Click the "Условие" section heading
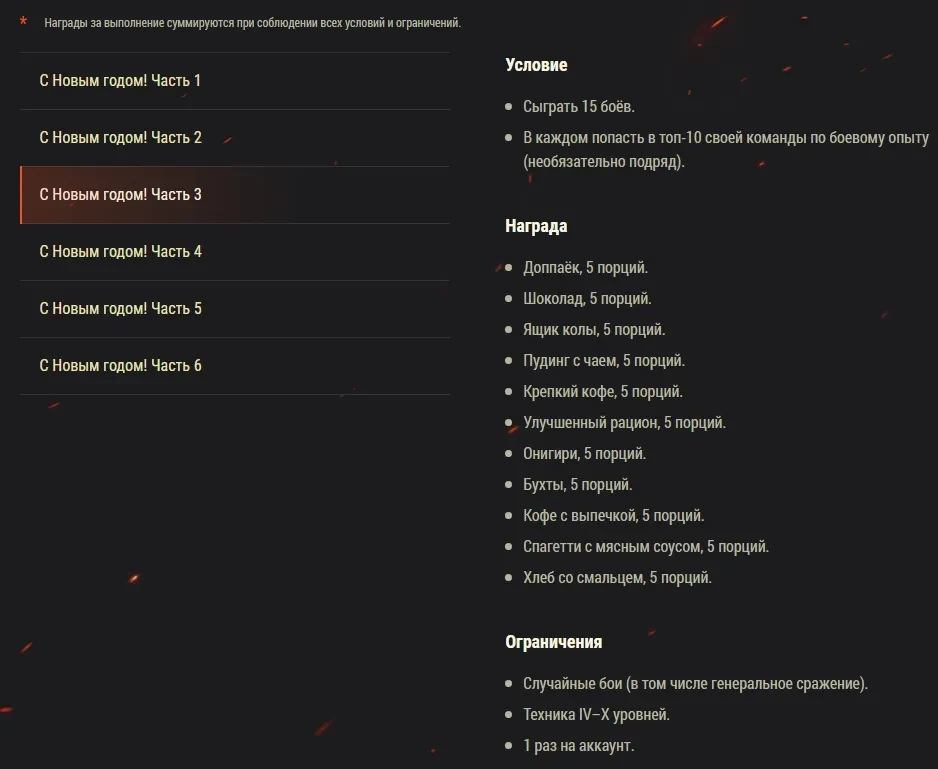938x769 pixels. pyautogui.click(x=536, y=65)
